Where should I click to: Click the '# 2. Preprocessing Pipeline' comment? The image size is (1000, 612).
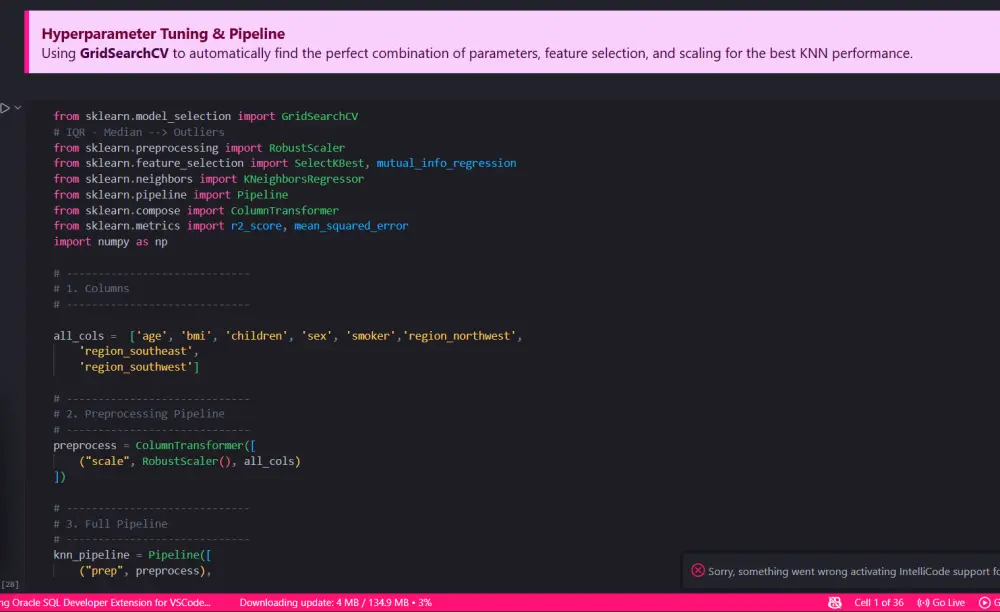[x=139, y=414]
